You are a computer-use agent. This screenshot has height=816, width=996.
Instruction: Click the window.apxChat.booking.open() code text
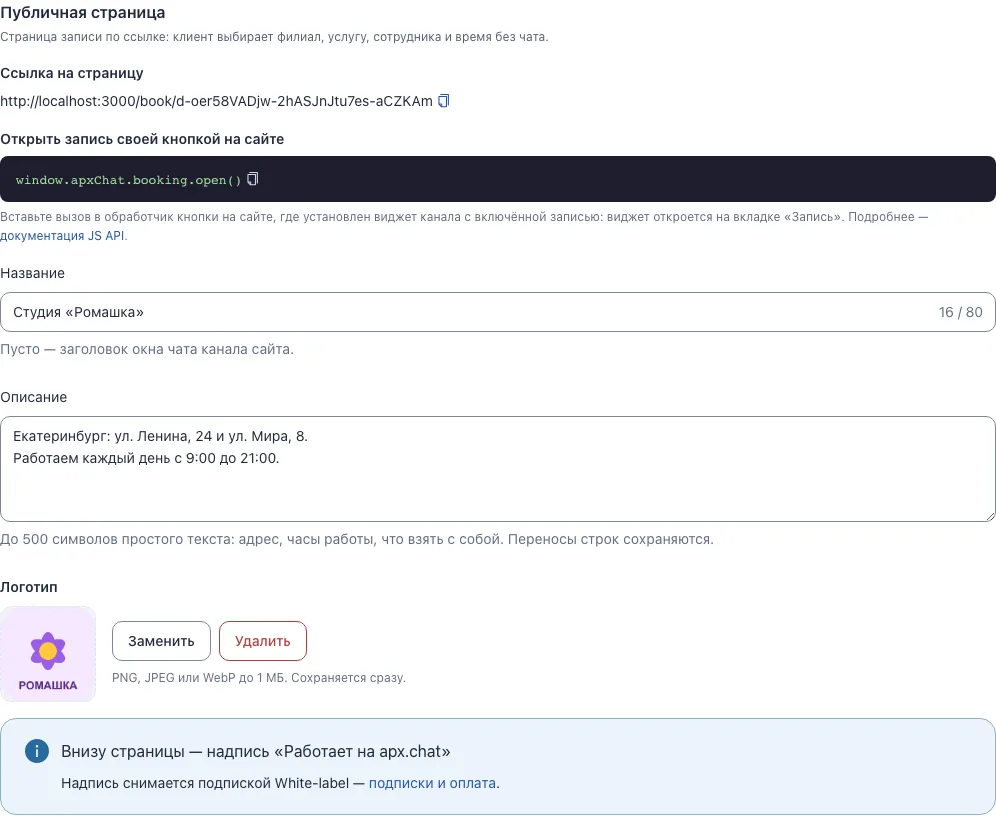click(128, 180)
